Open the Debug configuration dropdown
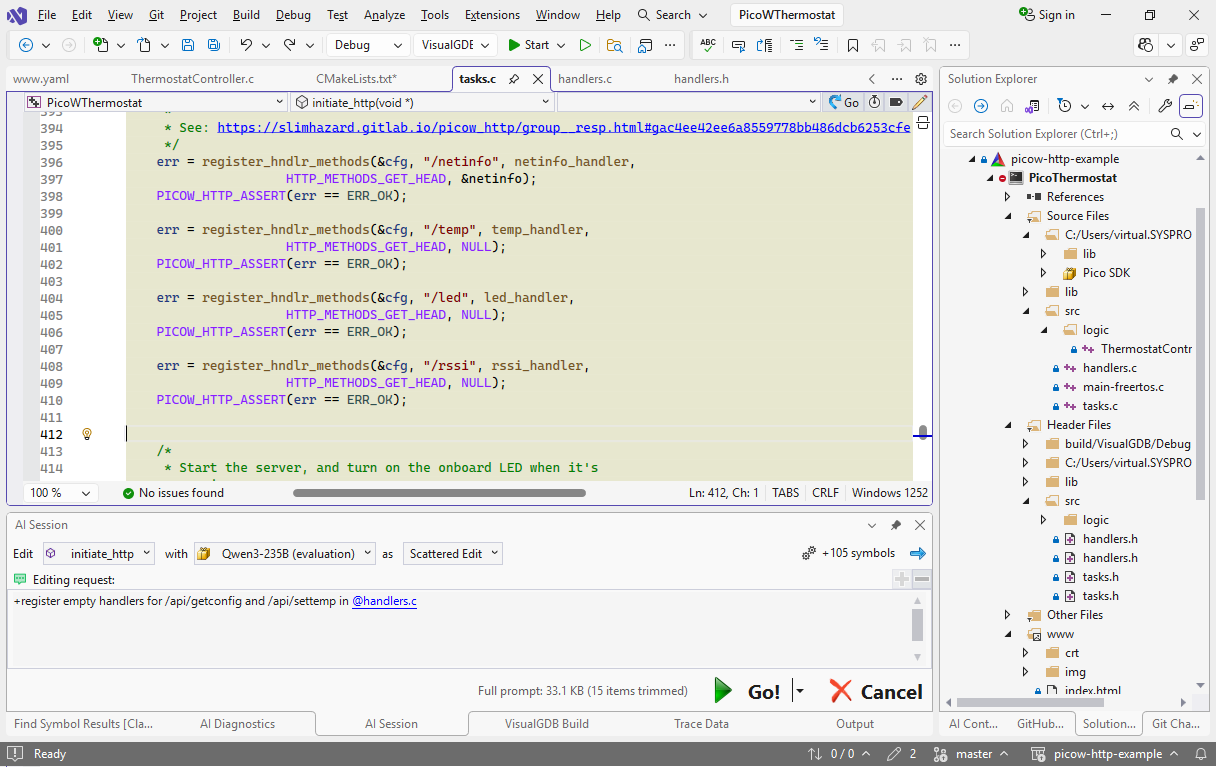The width and height of the screenshot is (1216, 767). [368, 45]
